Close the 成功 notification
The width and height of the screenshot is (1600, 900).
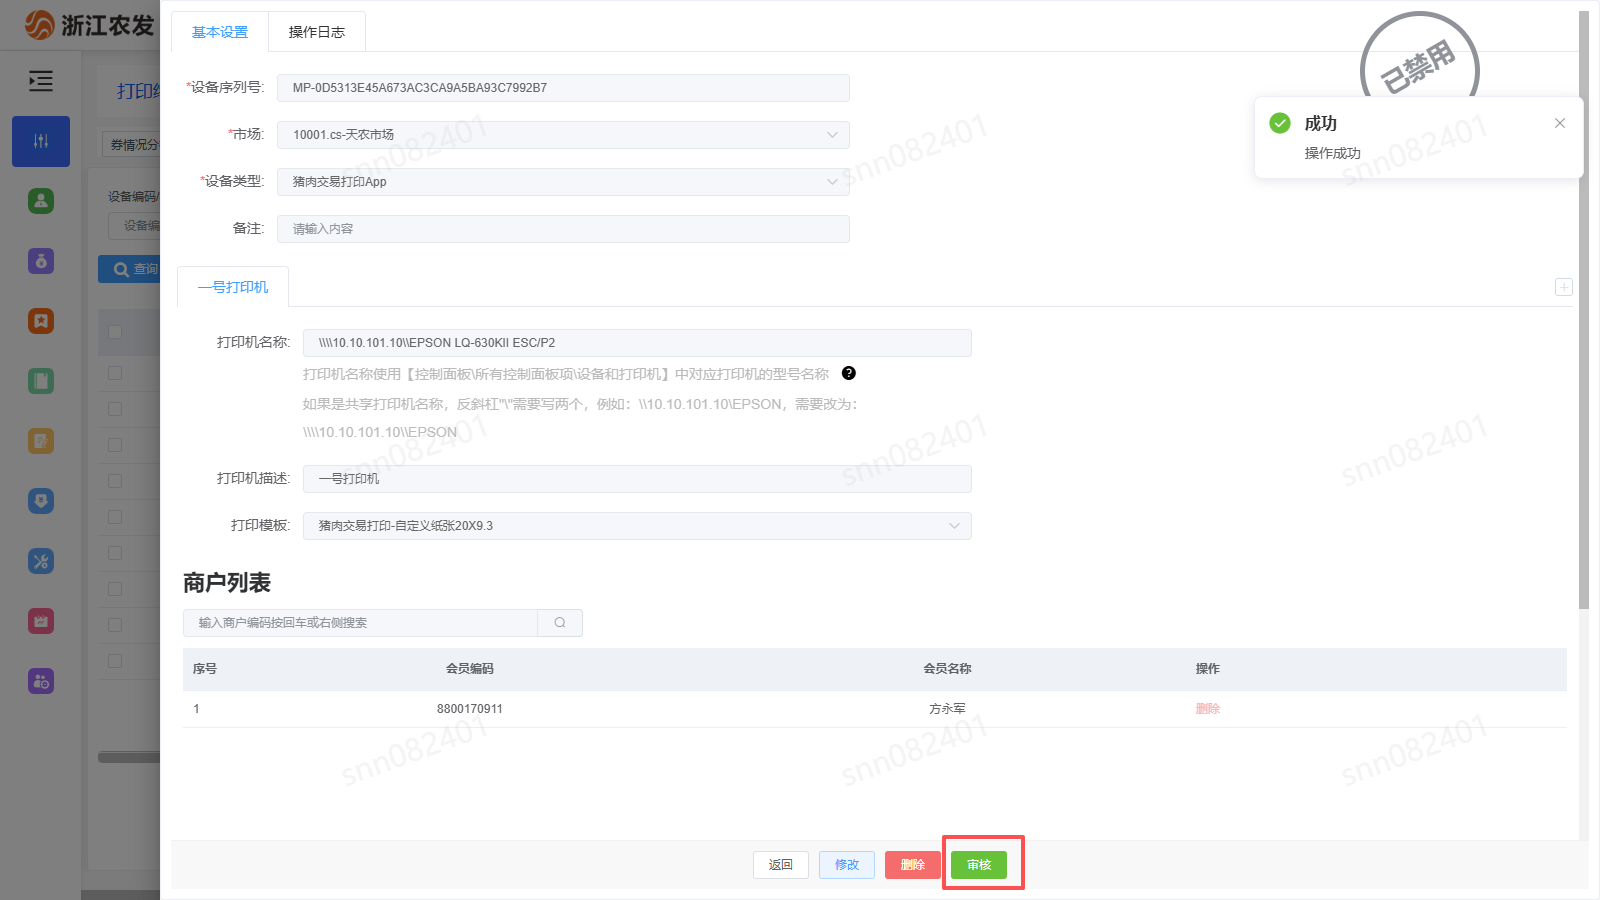tap(1560, 123)
